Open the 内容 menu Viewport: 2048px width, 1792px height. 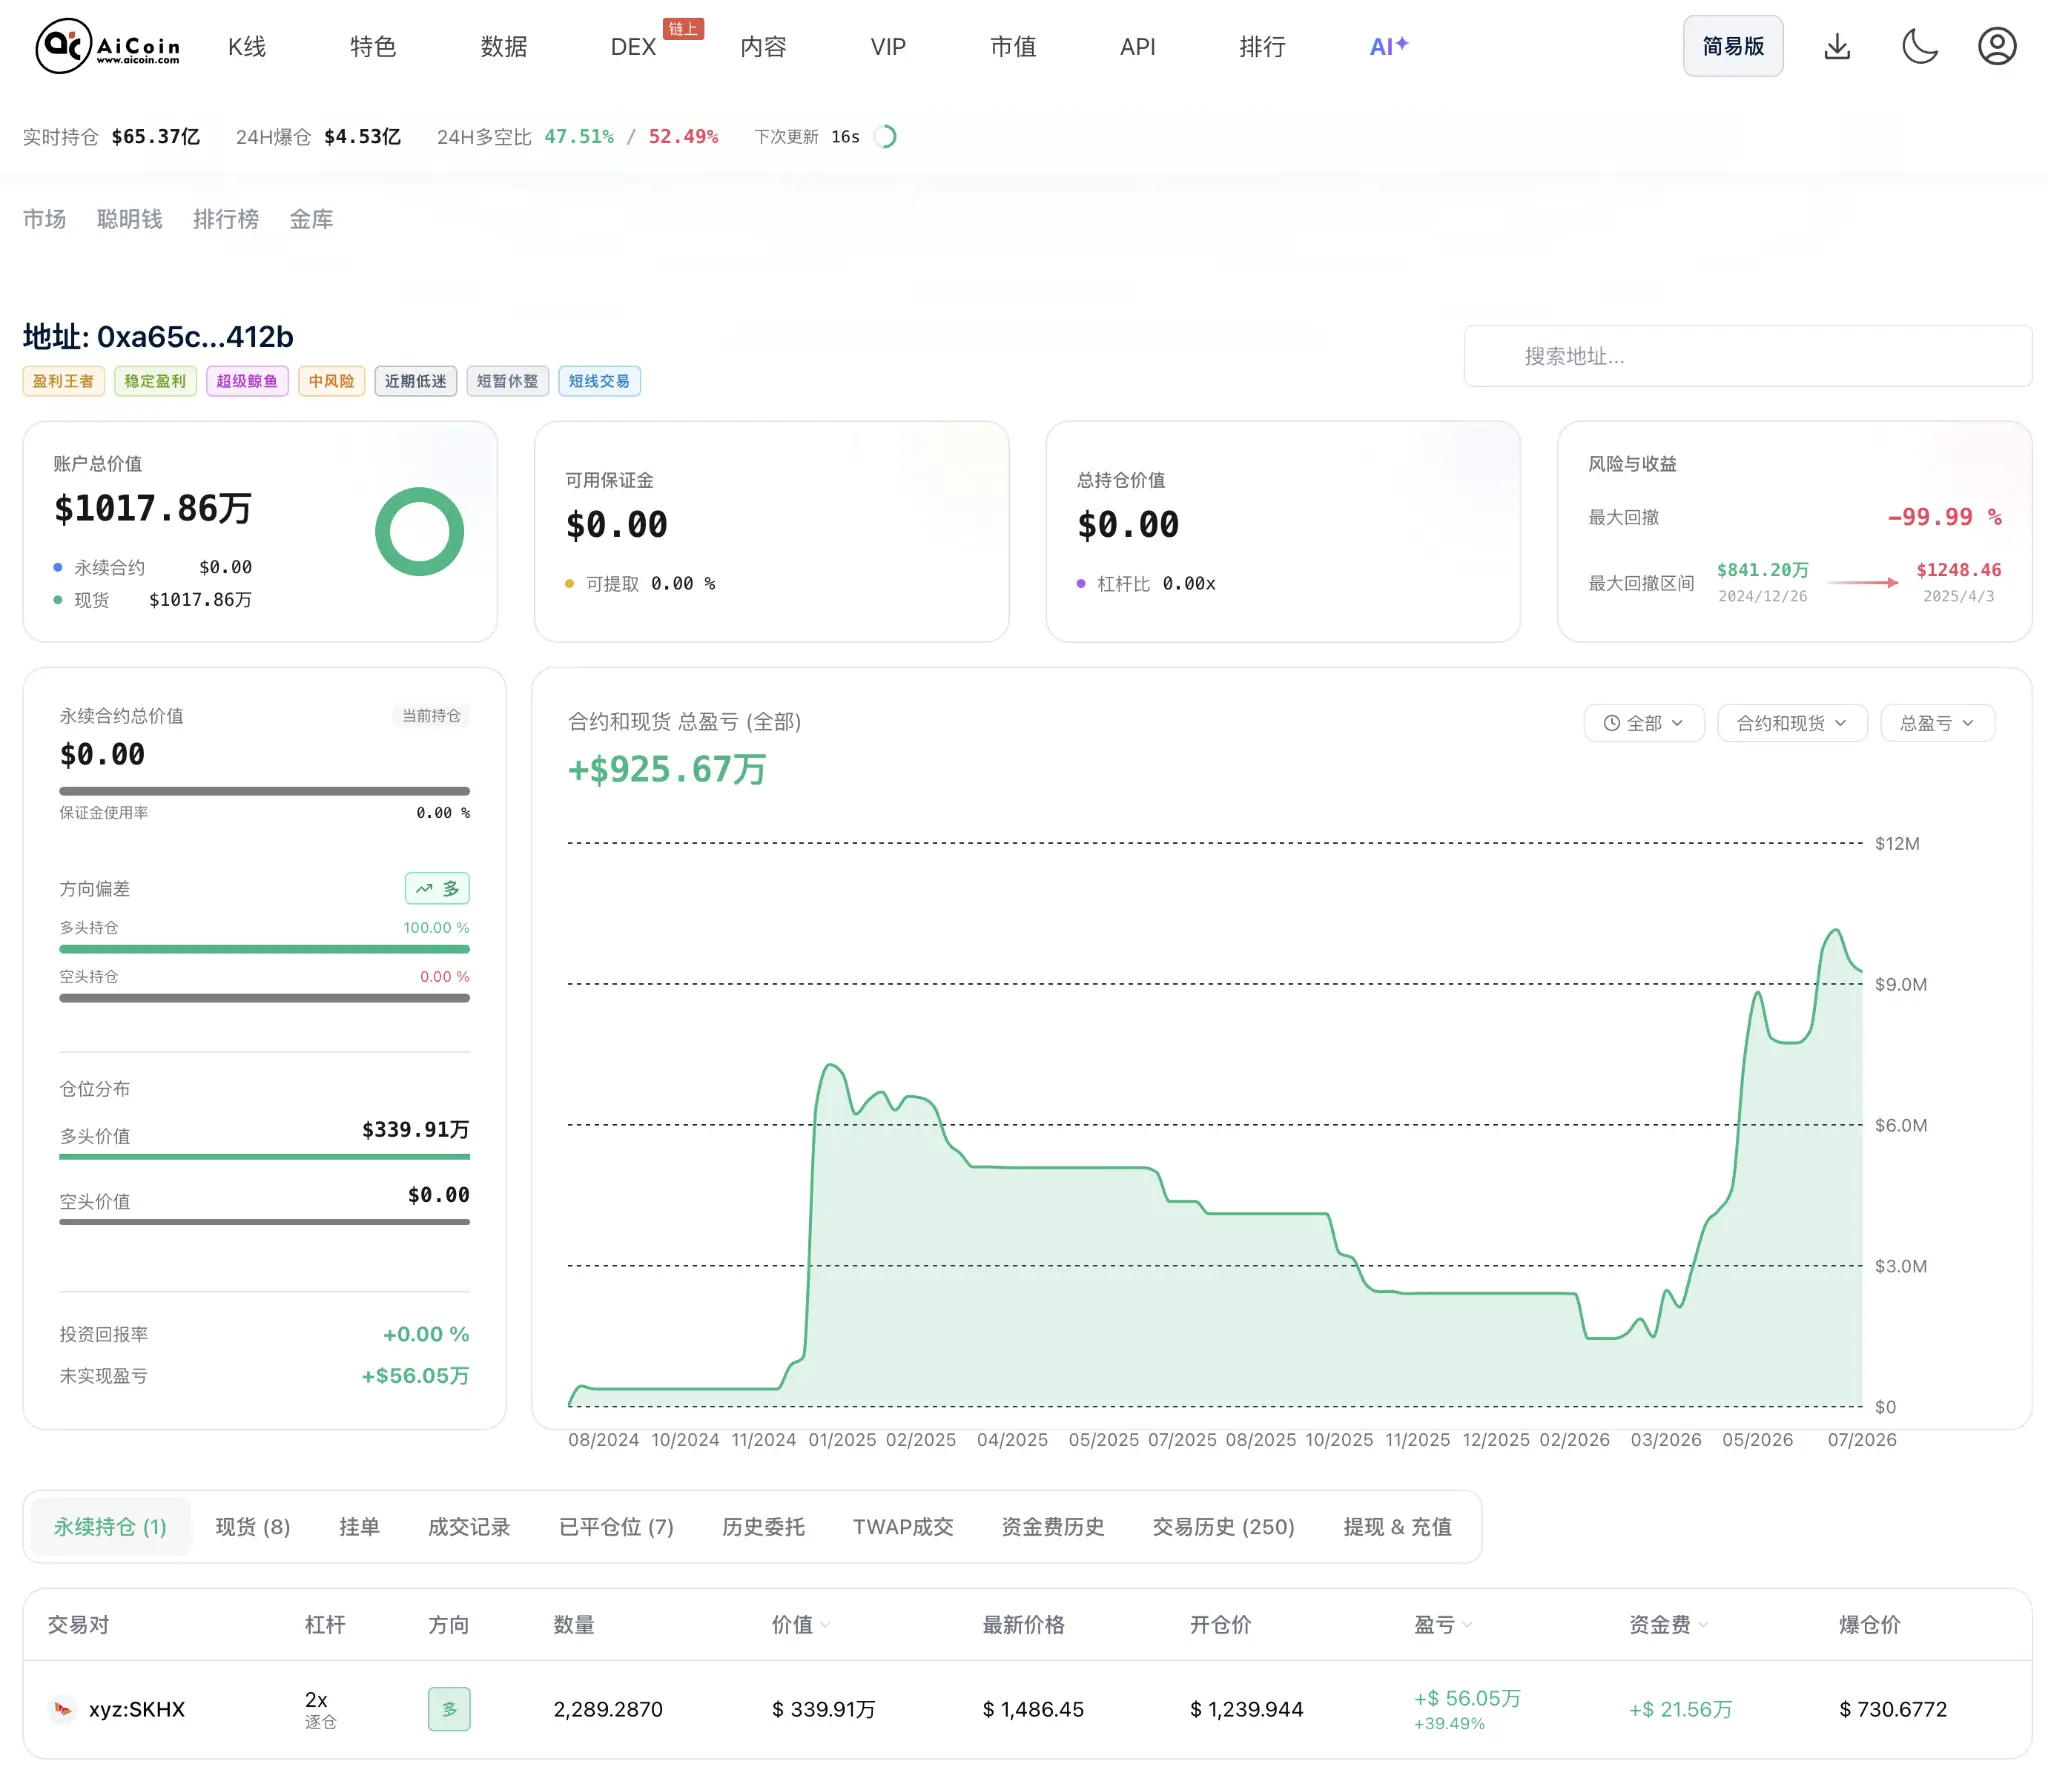coord(763,47)
